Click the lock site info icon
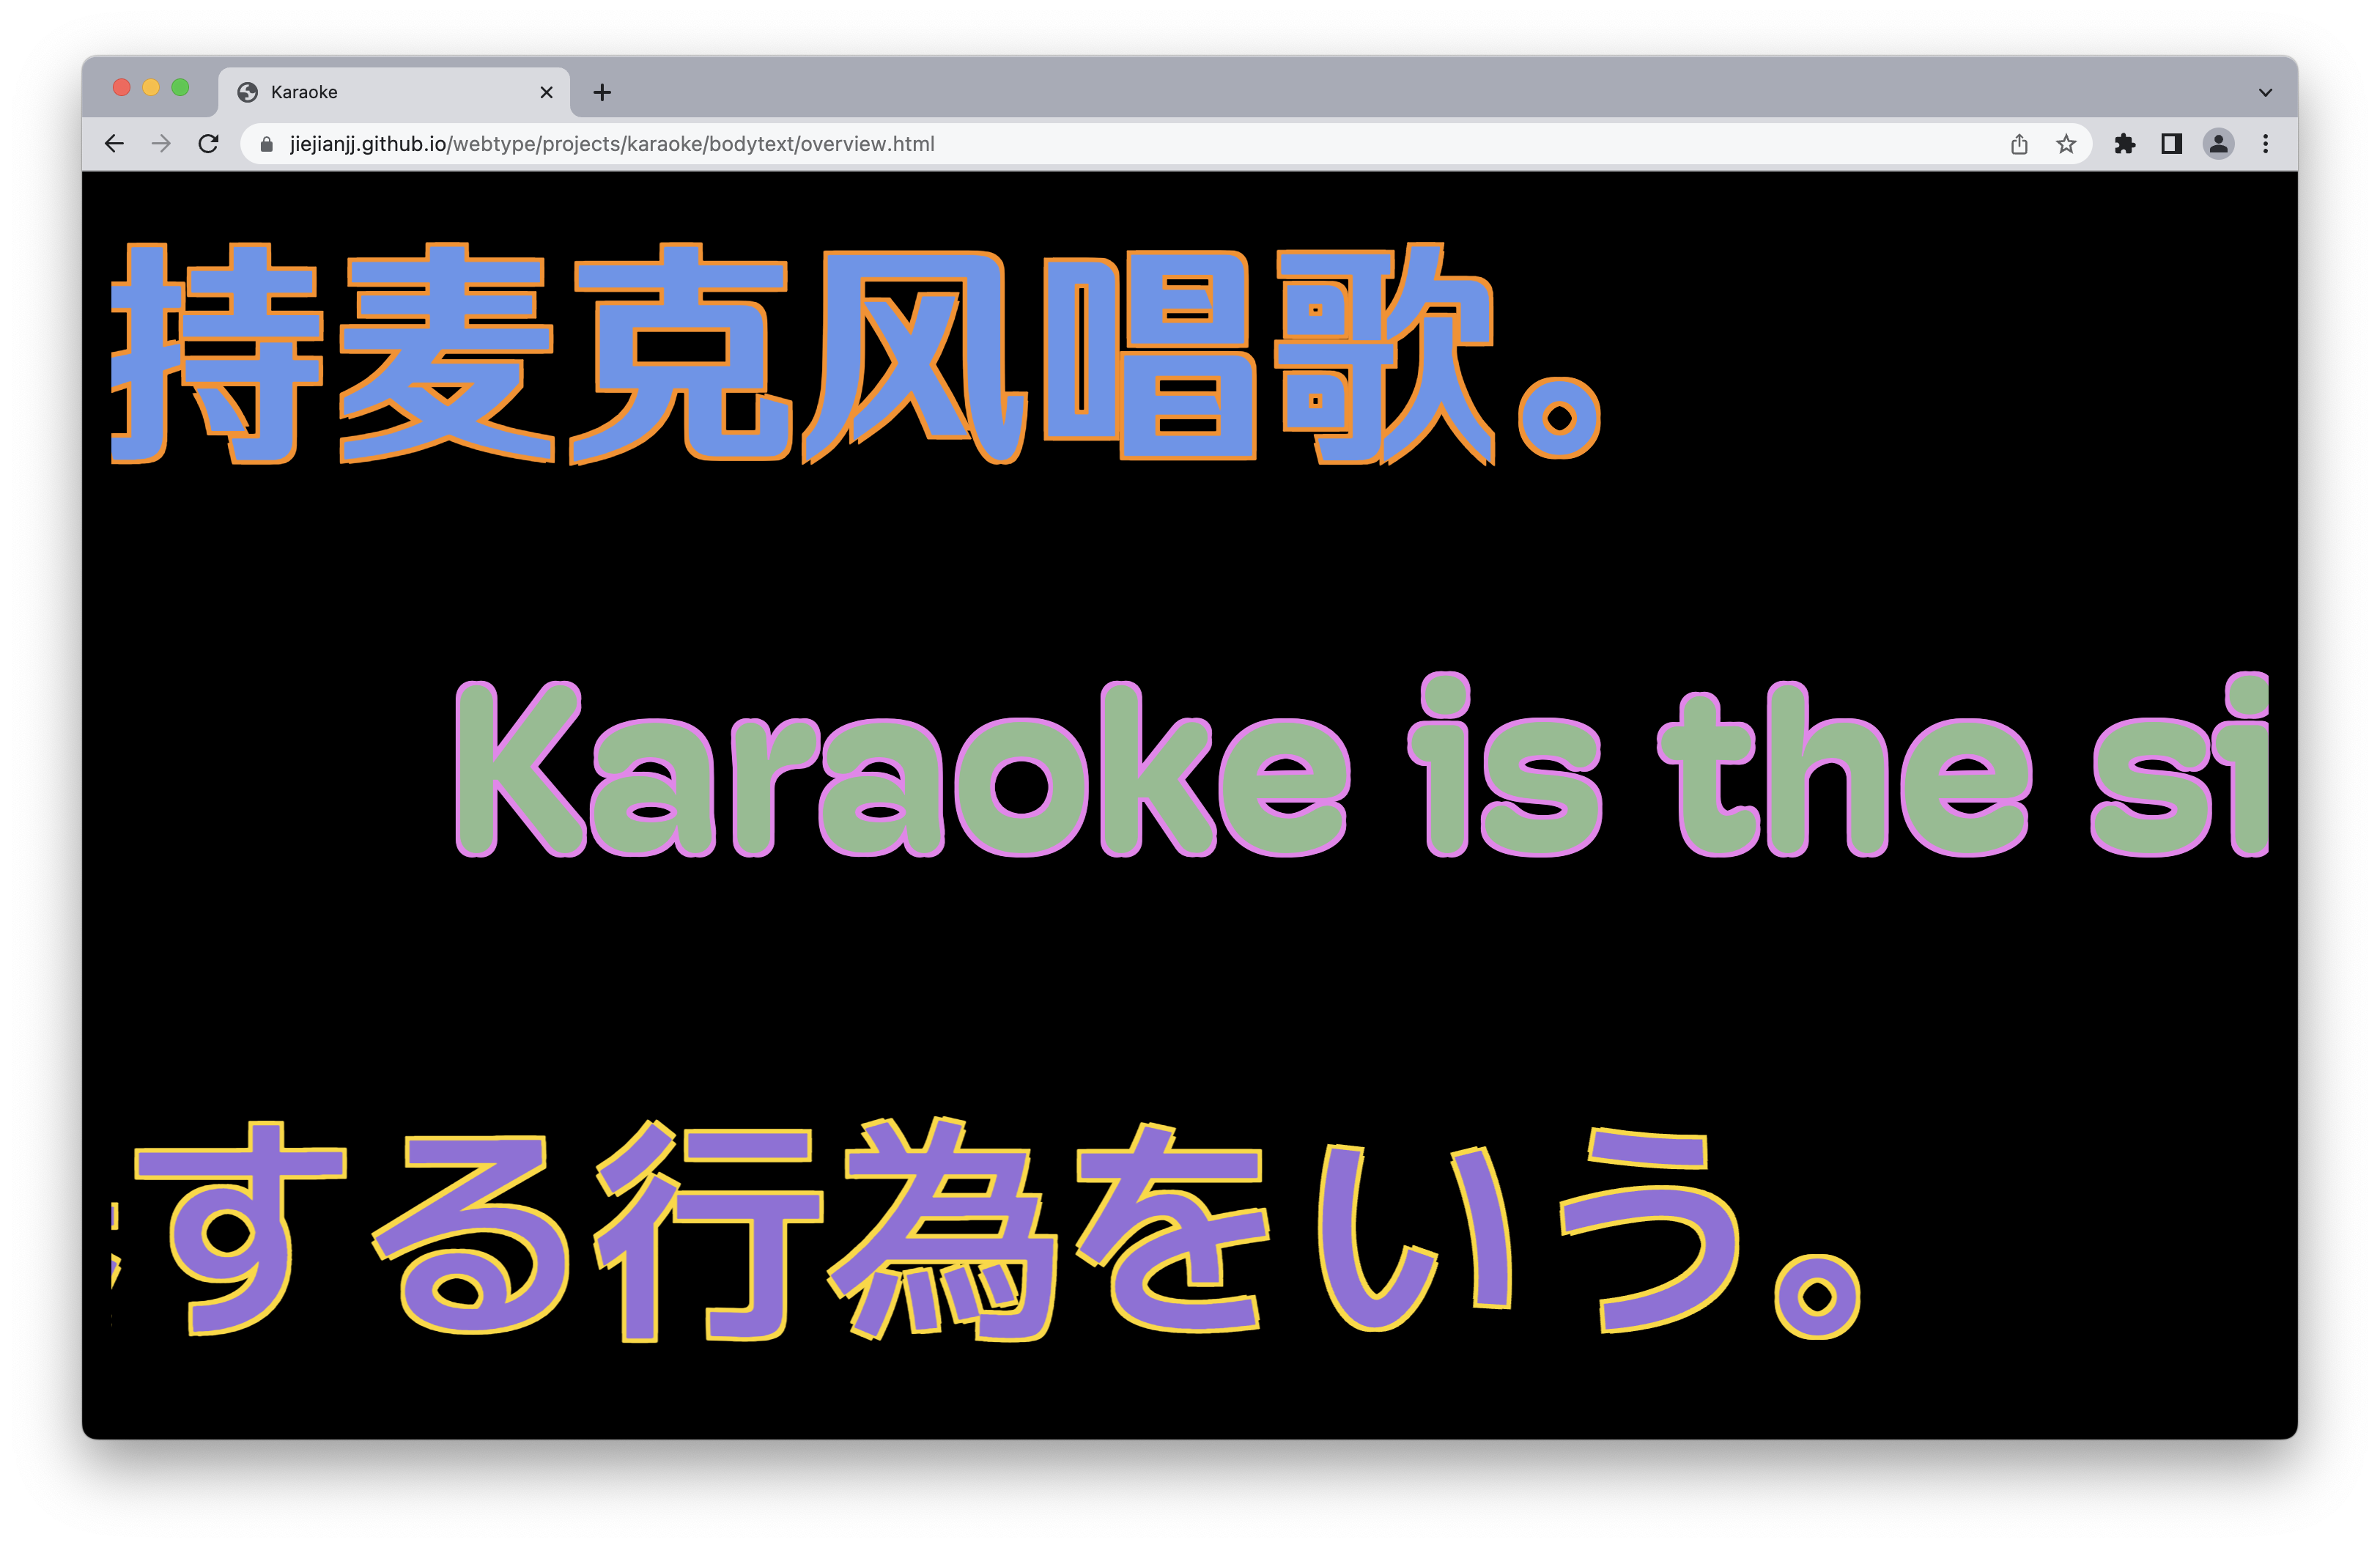The height and width of the screenshot is (1548, 2380). pos(266,144)
